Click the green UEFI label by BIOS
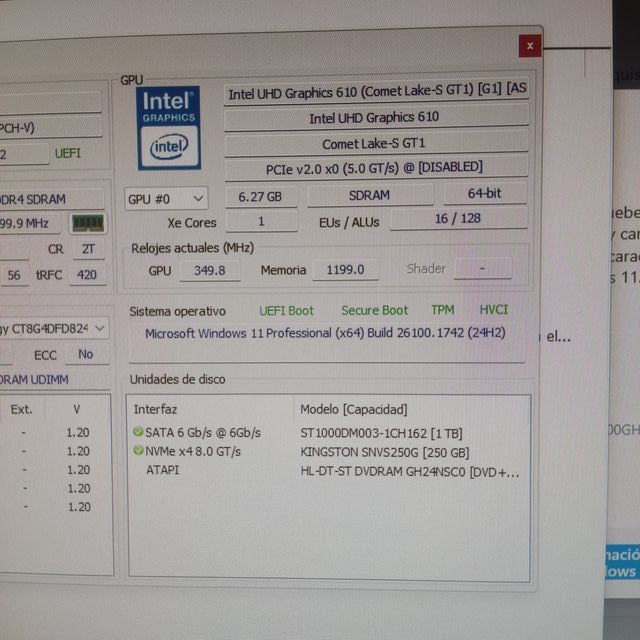This screenshot has height=640, width=640. coord(68,153)
